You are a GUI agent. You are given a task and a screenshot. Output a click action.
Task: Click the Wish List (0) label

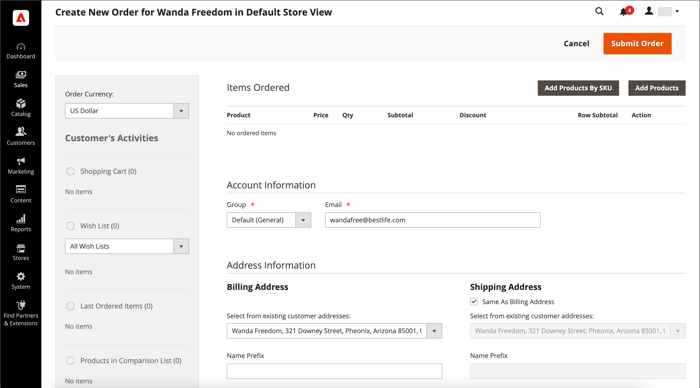[100, 226]
